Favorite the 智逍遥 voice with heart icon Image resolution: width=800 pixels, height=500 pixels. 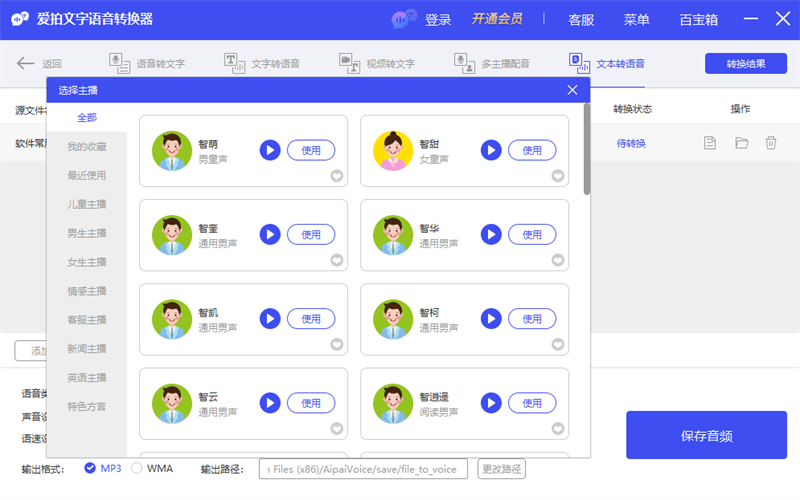(558, 429)
